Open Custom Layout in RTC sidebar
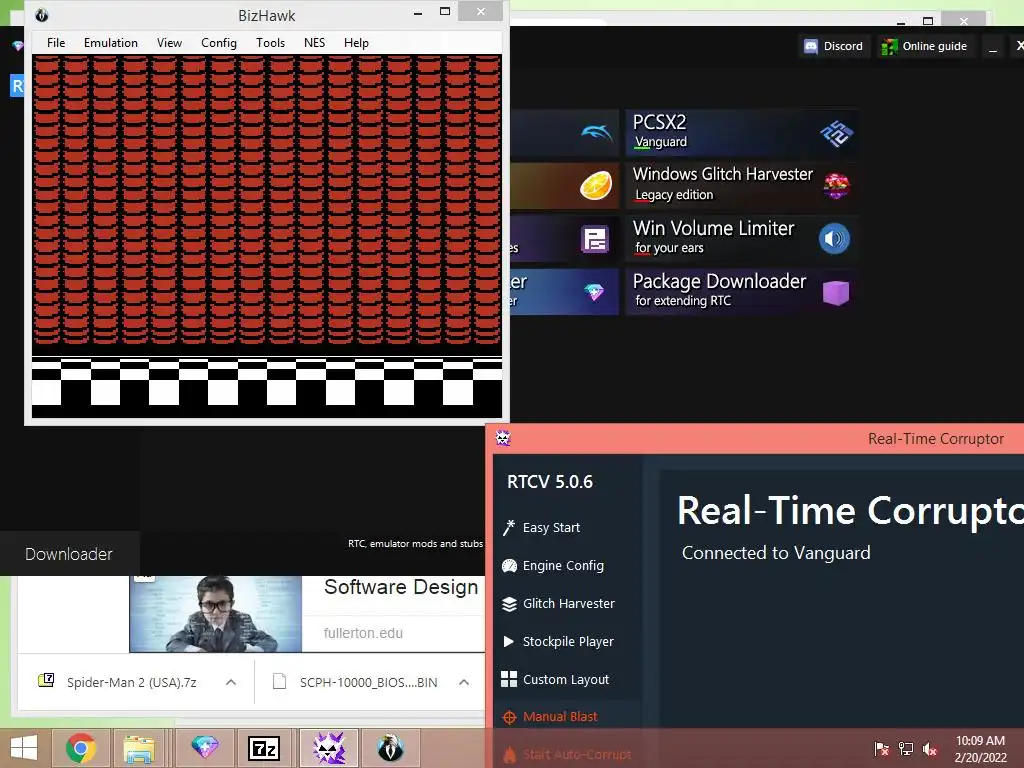The width and height of the screenshot is (1024, 768). coord(565,679)
